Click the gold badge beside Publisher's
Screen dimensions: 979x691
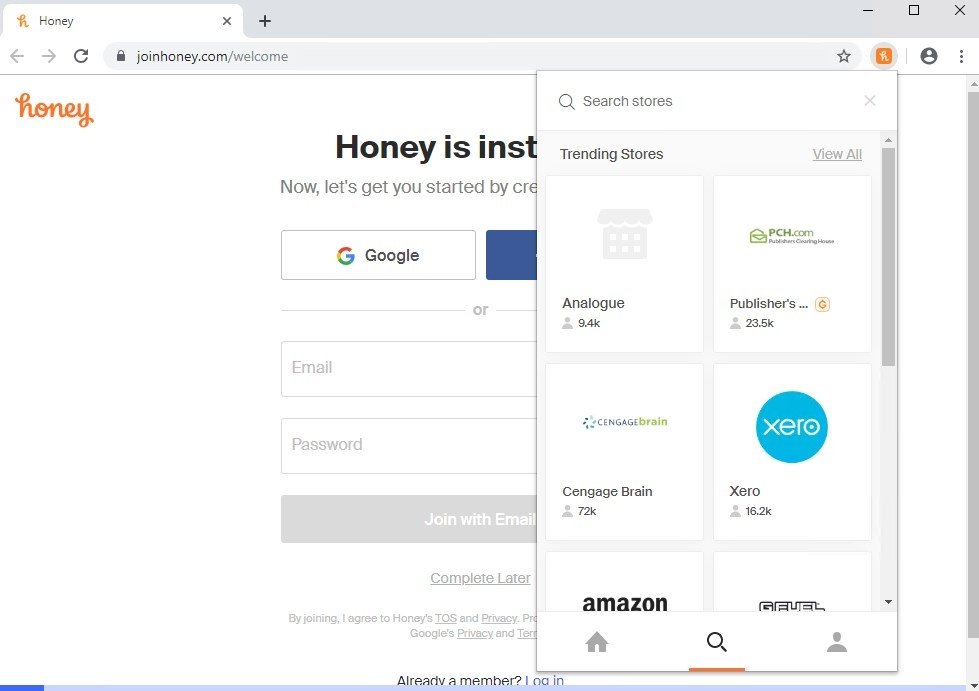[822, 304]
